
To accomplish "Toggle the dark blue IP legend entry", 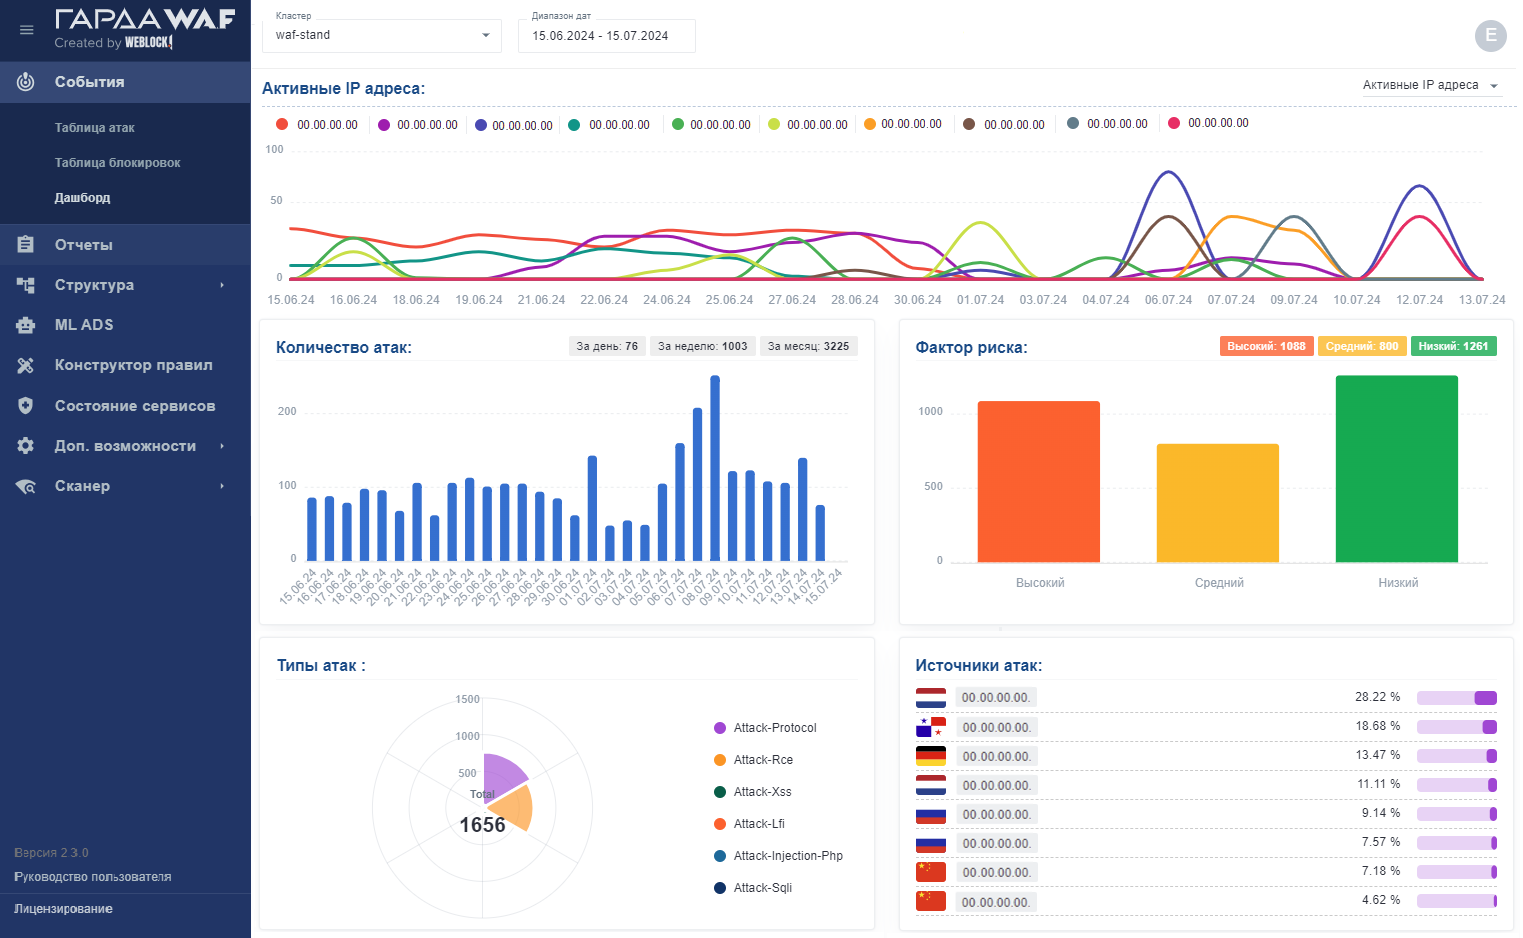I will point(514,125).
